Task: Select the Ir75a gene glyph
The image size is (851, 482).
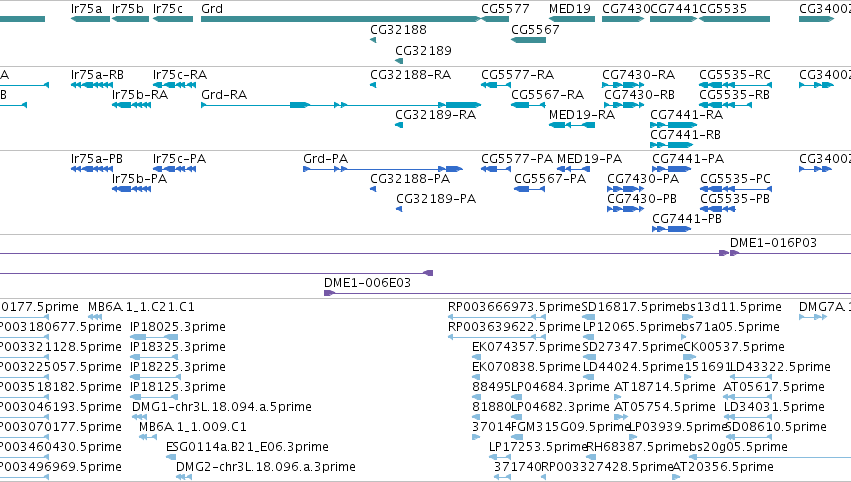Action: click(90, 19)
